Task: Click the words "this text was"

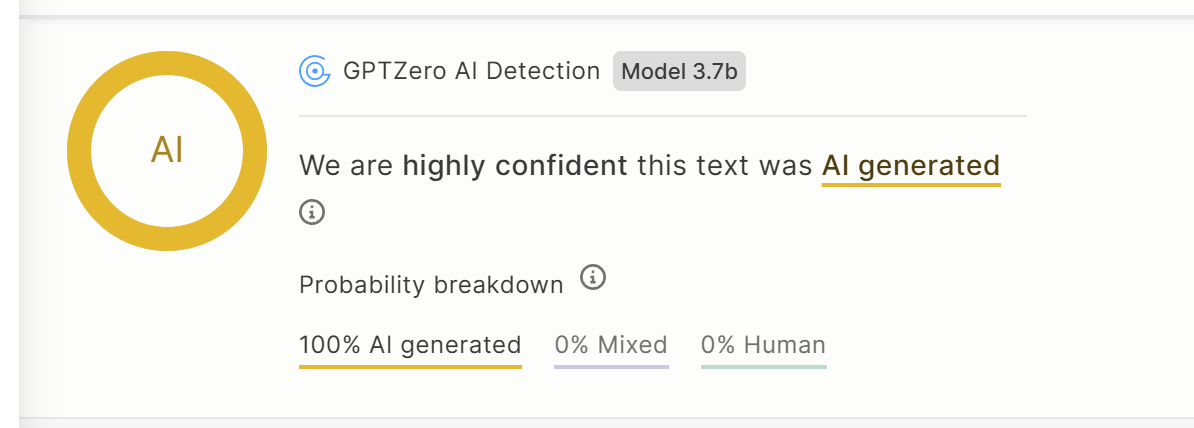Action: pyautogui.click(x=725, y=165)
